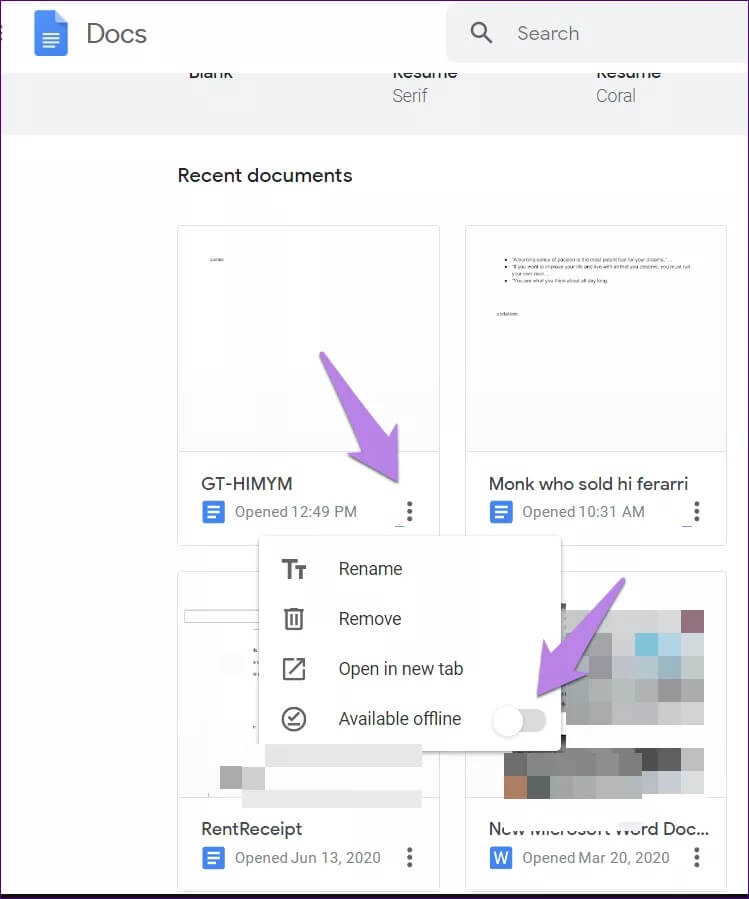The image size is (749, 899).
Task: Choose Rename from the context menu
Action: (x=409, y=569)
